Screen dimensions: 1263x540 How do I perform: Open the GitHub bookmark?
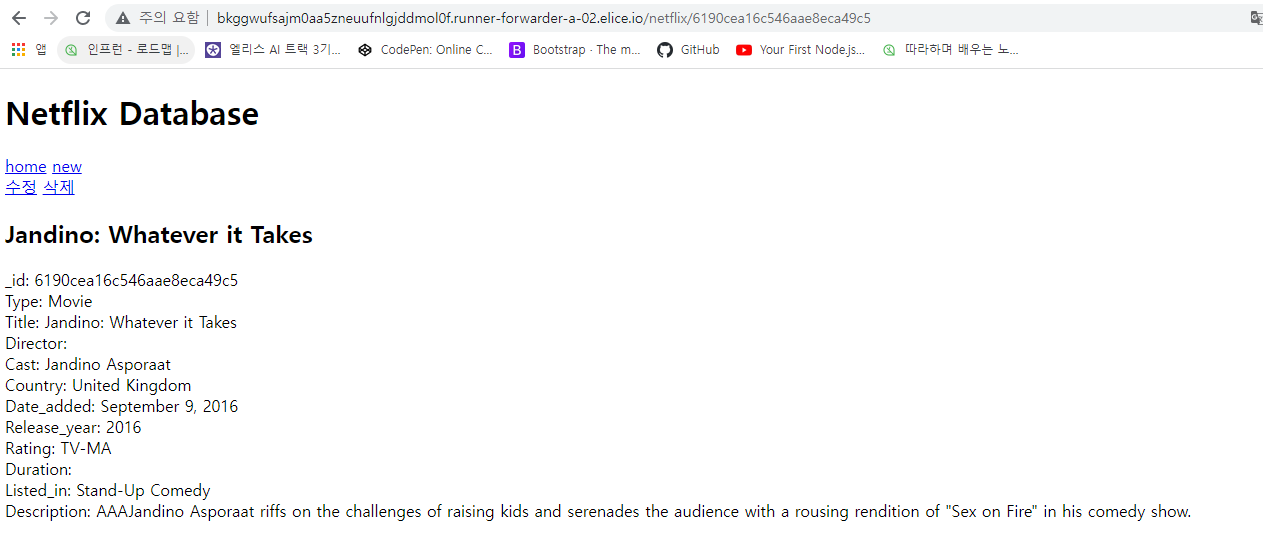688,50
